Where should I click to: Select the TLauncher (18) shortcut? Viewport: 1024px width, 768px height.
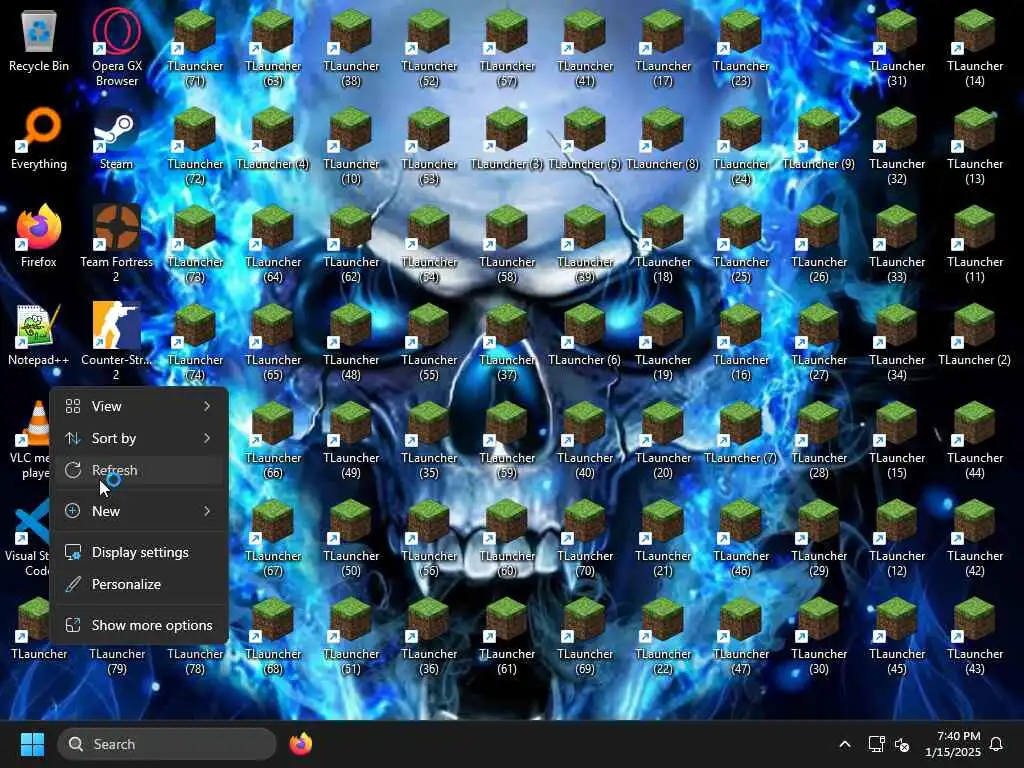click(x=663, y=244)
